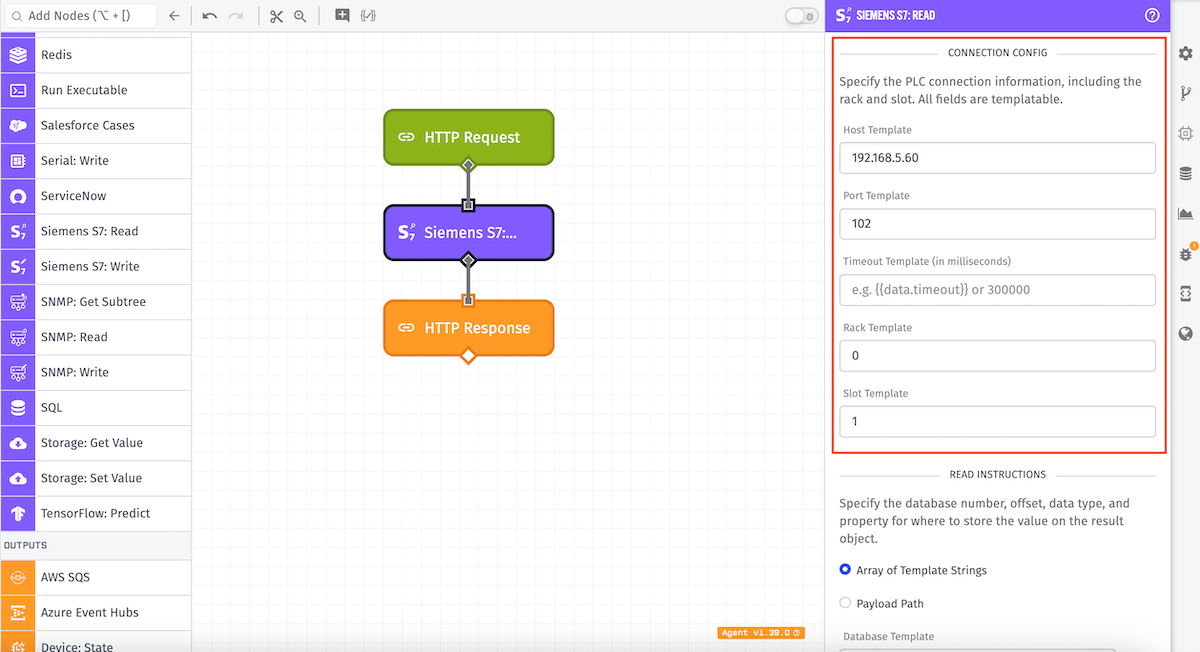Click the SNMP: Read palette label
The width and height of the screenshot is (1200, 652).
point(74,337)
